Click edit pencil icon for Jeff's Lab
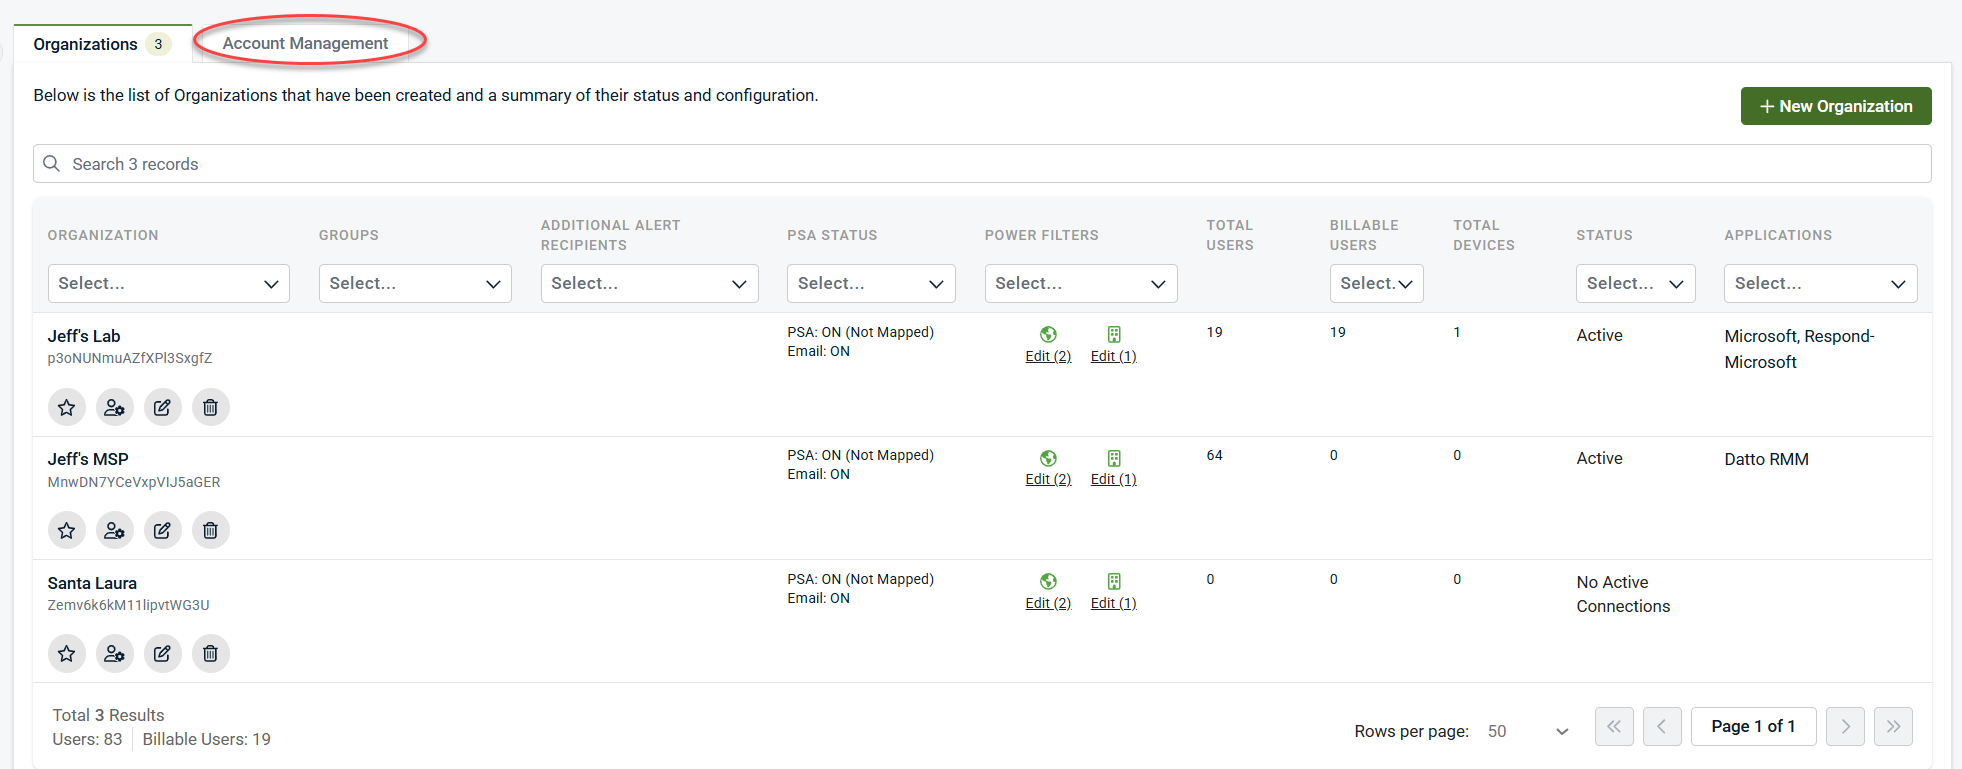This screenshot has width=1962, height=769. 162,407
